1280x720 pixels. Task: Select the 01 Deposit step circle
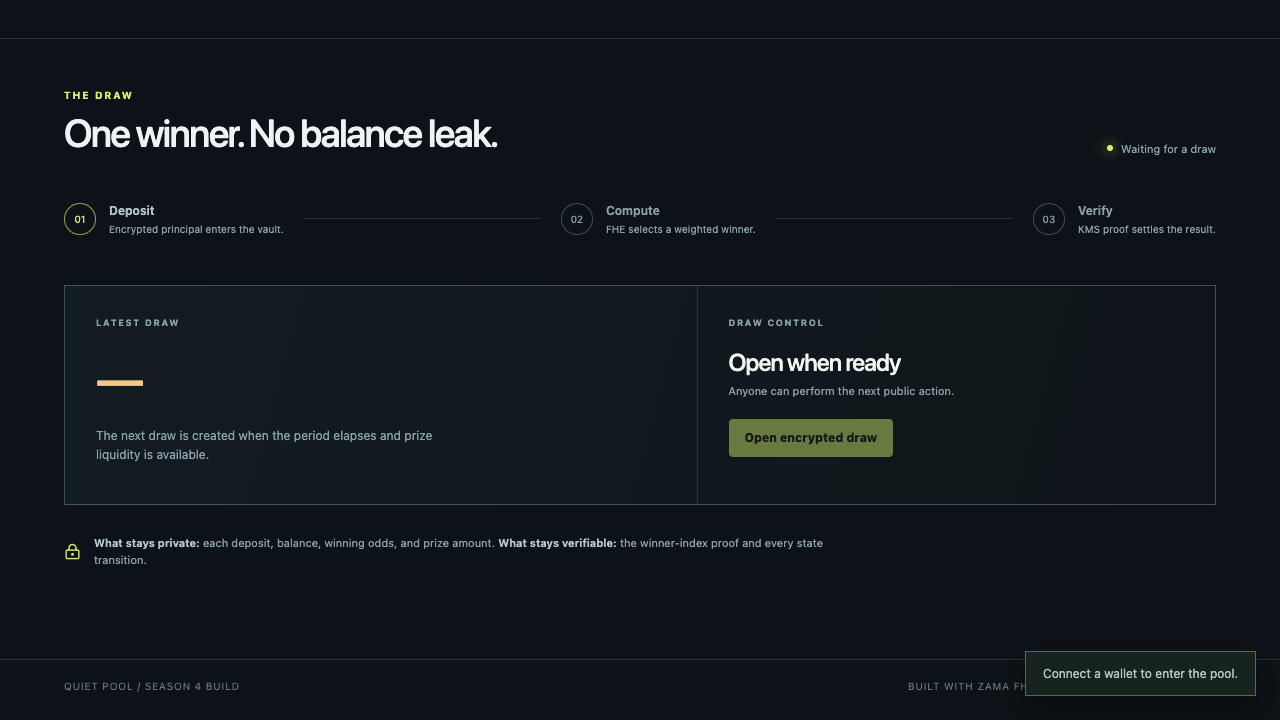click(80, 219)
